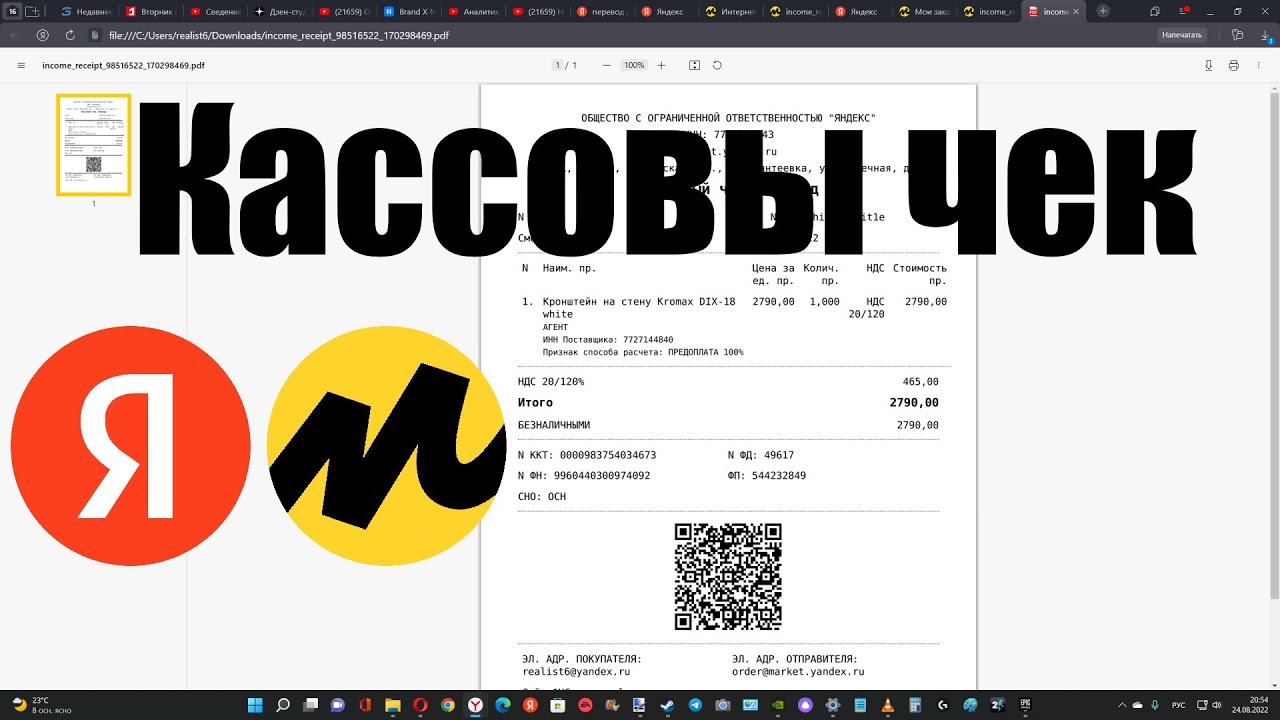Open Windows taskbar search

point(283,705)
